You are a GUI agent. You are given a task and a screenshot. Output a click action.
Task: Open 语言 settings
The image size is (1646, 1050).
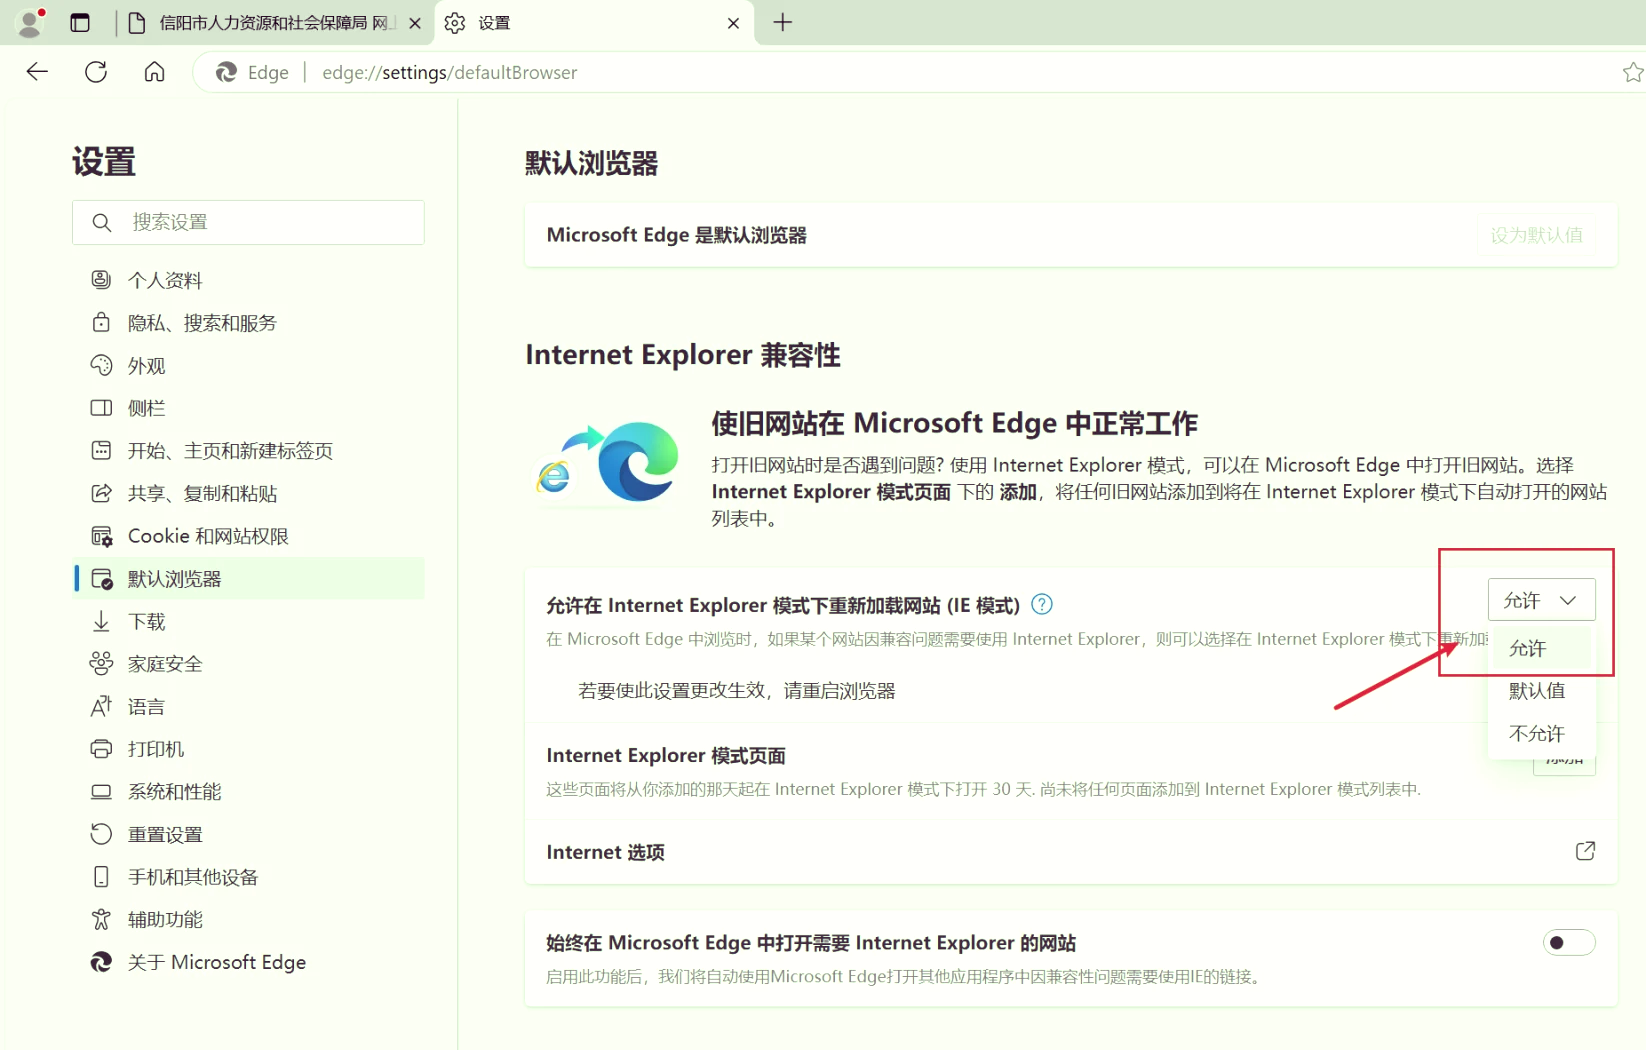tap(249, 706)
